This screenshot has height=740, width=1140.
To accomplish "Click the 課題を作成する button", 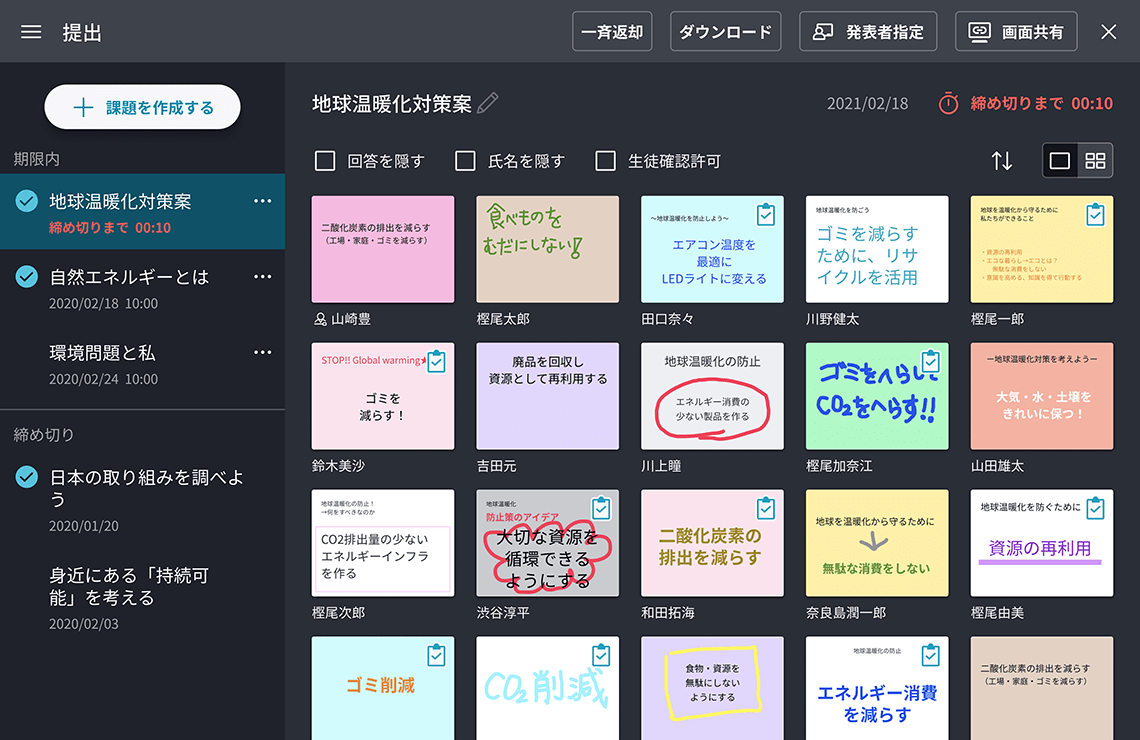I will (x=142, y=108).
